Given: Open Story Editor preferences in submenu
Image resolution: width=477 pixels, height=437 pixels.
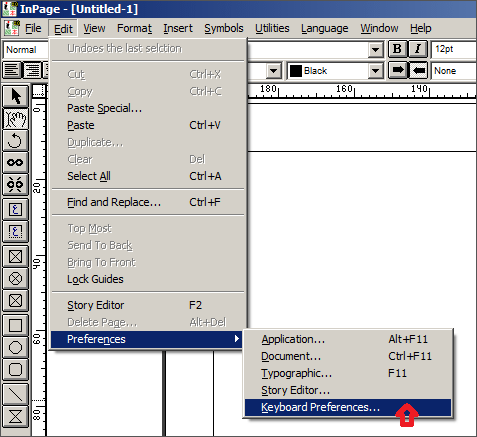Looking at the screenshot, I should (x=348, y=390).
